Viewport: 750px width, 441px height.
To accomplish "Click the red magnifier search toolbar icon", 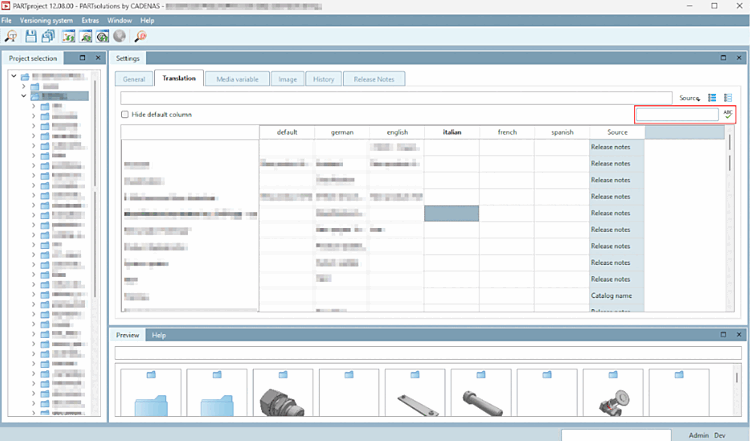I will (140, 36).
